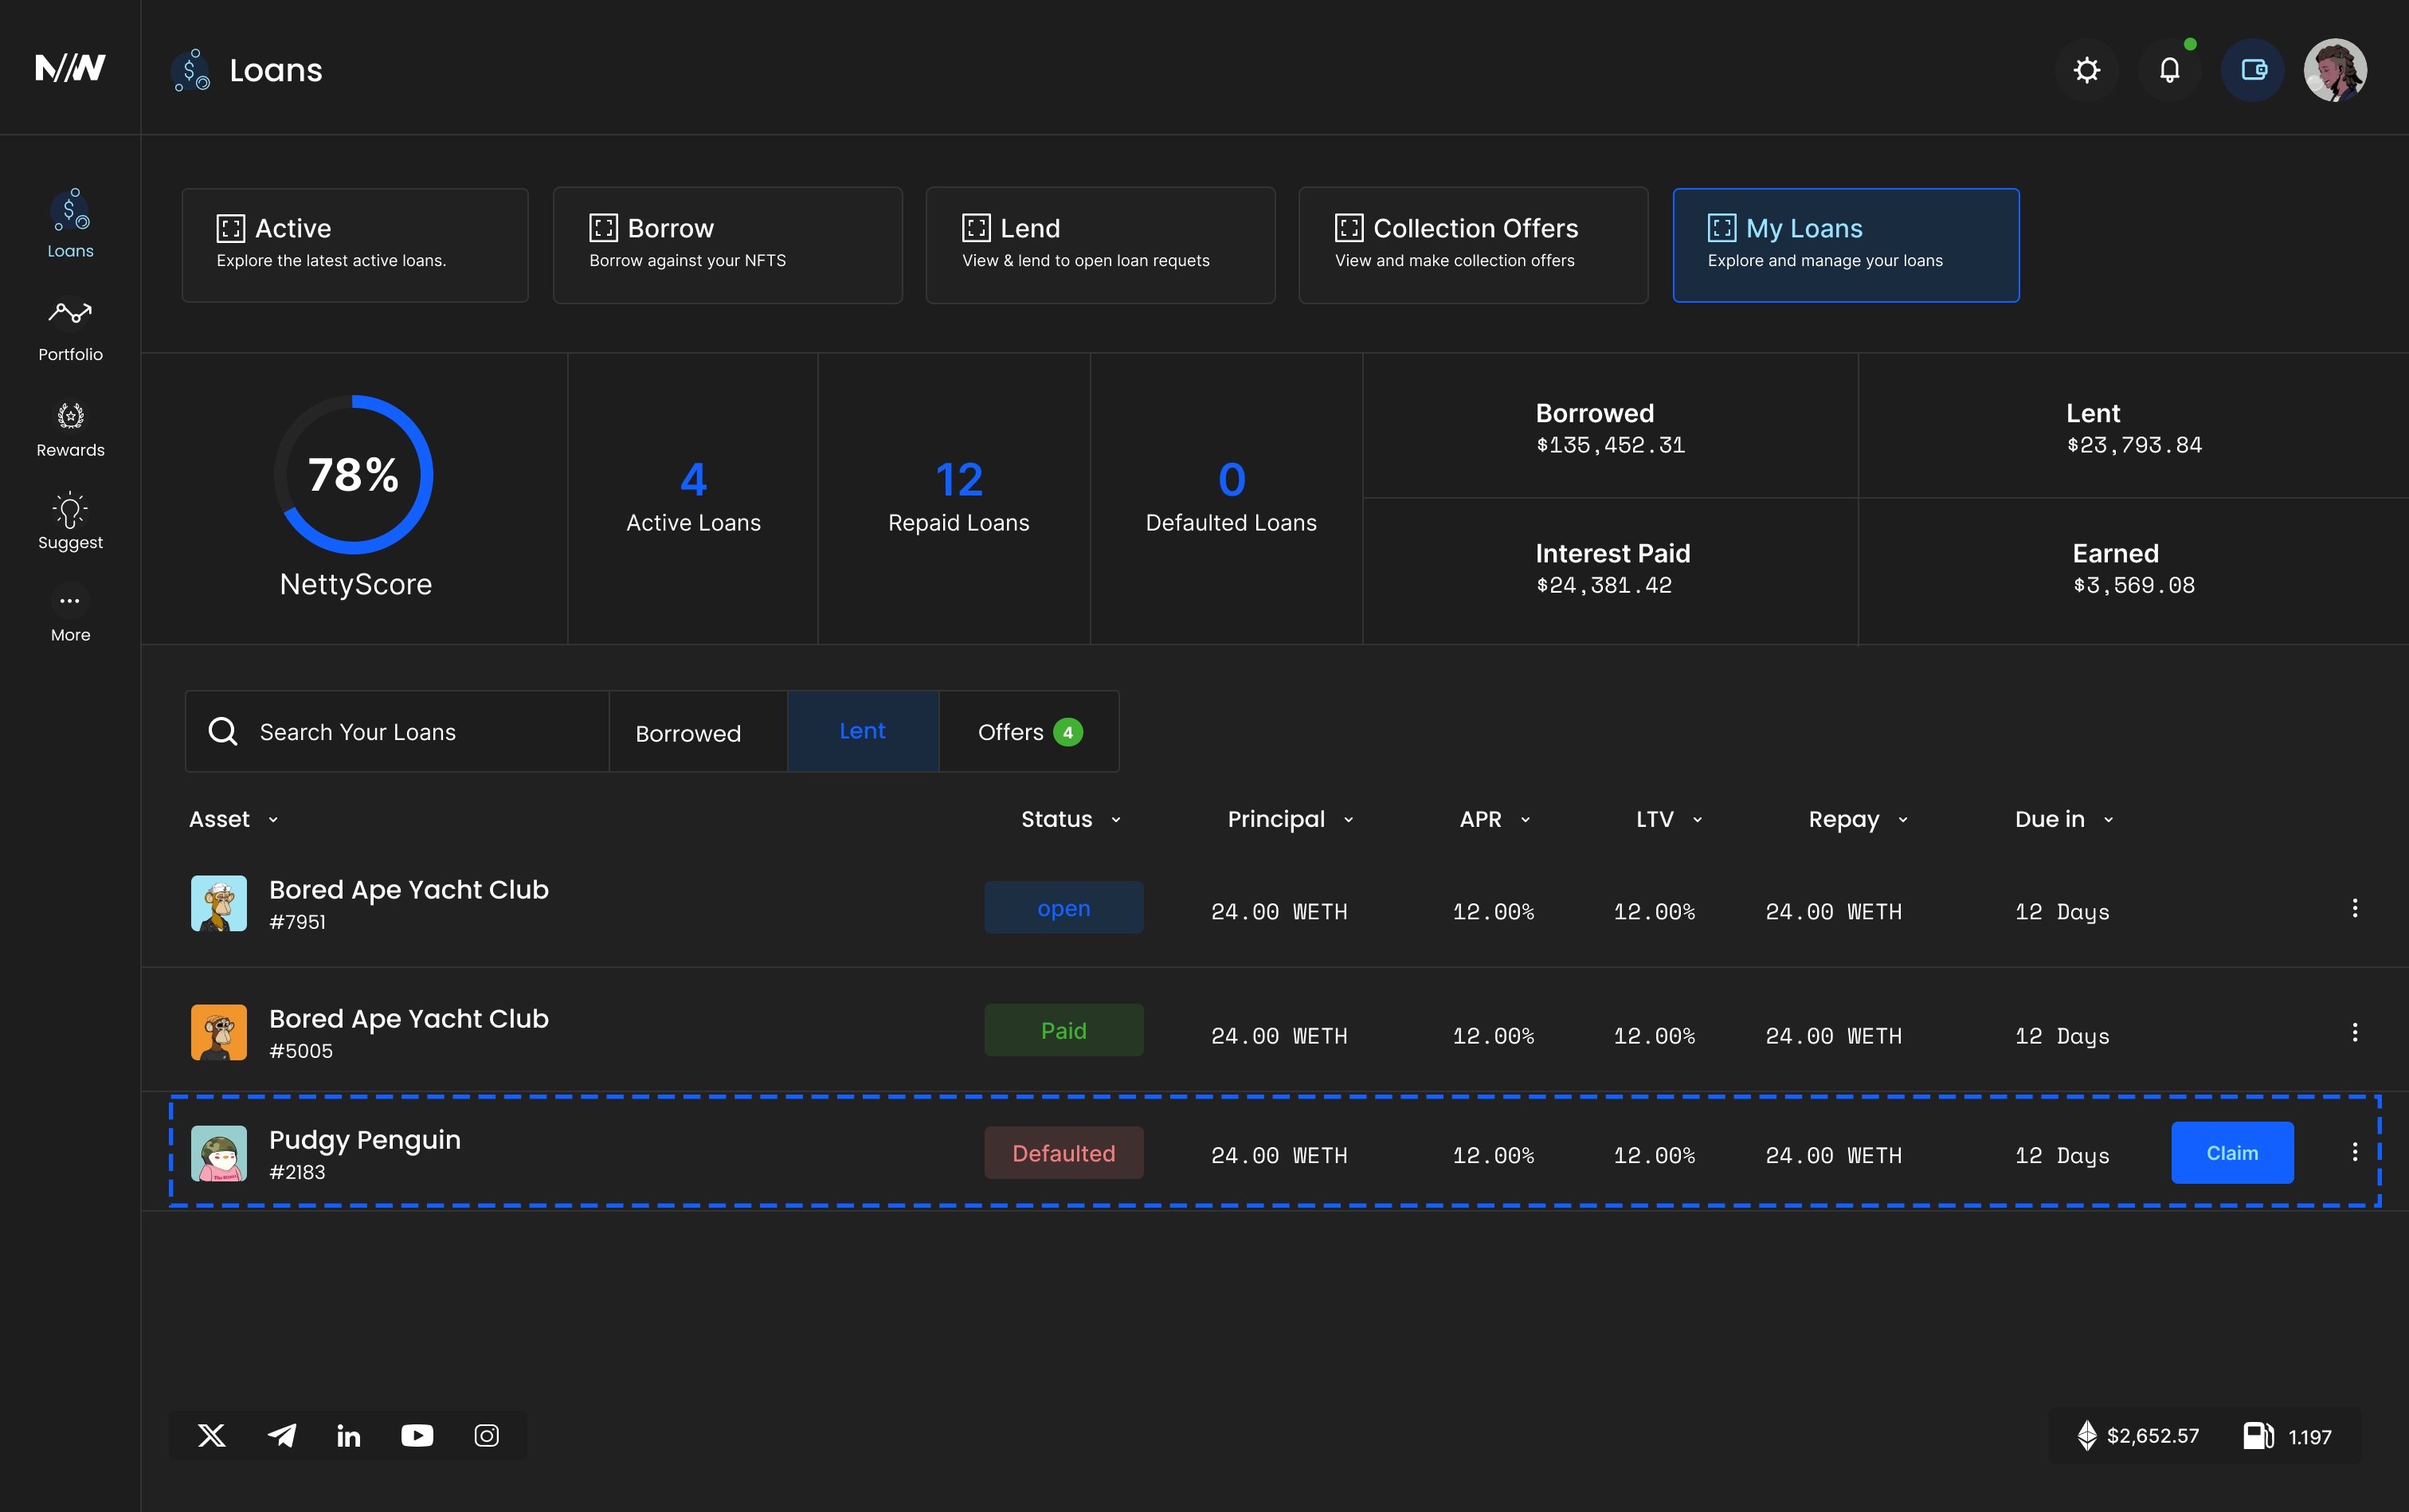The width and height of the screenshot is (2409, 1512).
Task: Claim the defaulted Pudgy Penguin loan
Action: (2231, 1153)
